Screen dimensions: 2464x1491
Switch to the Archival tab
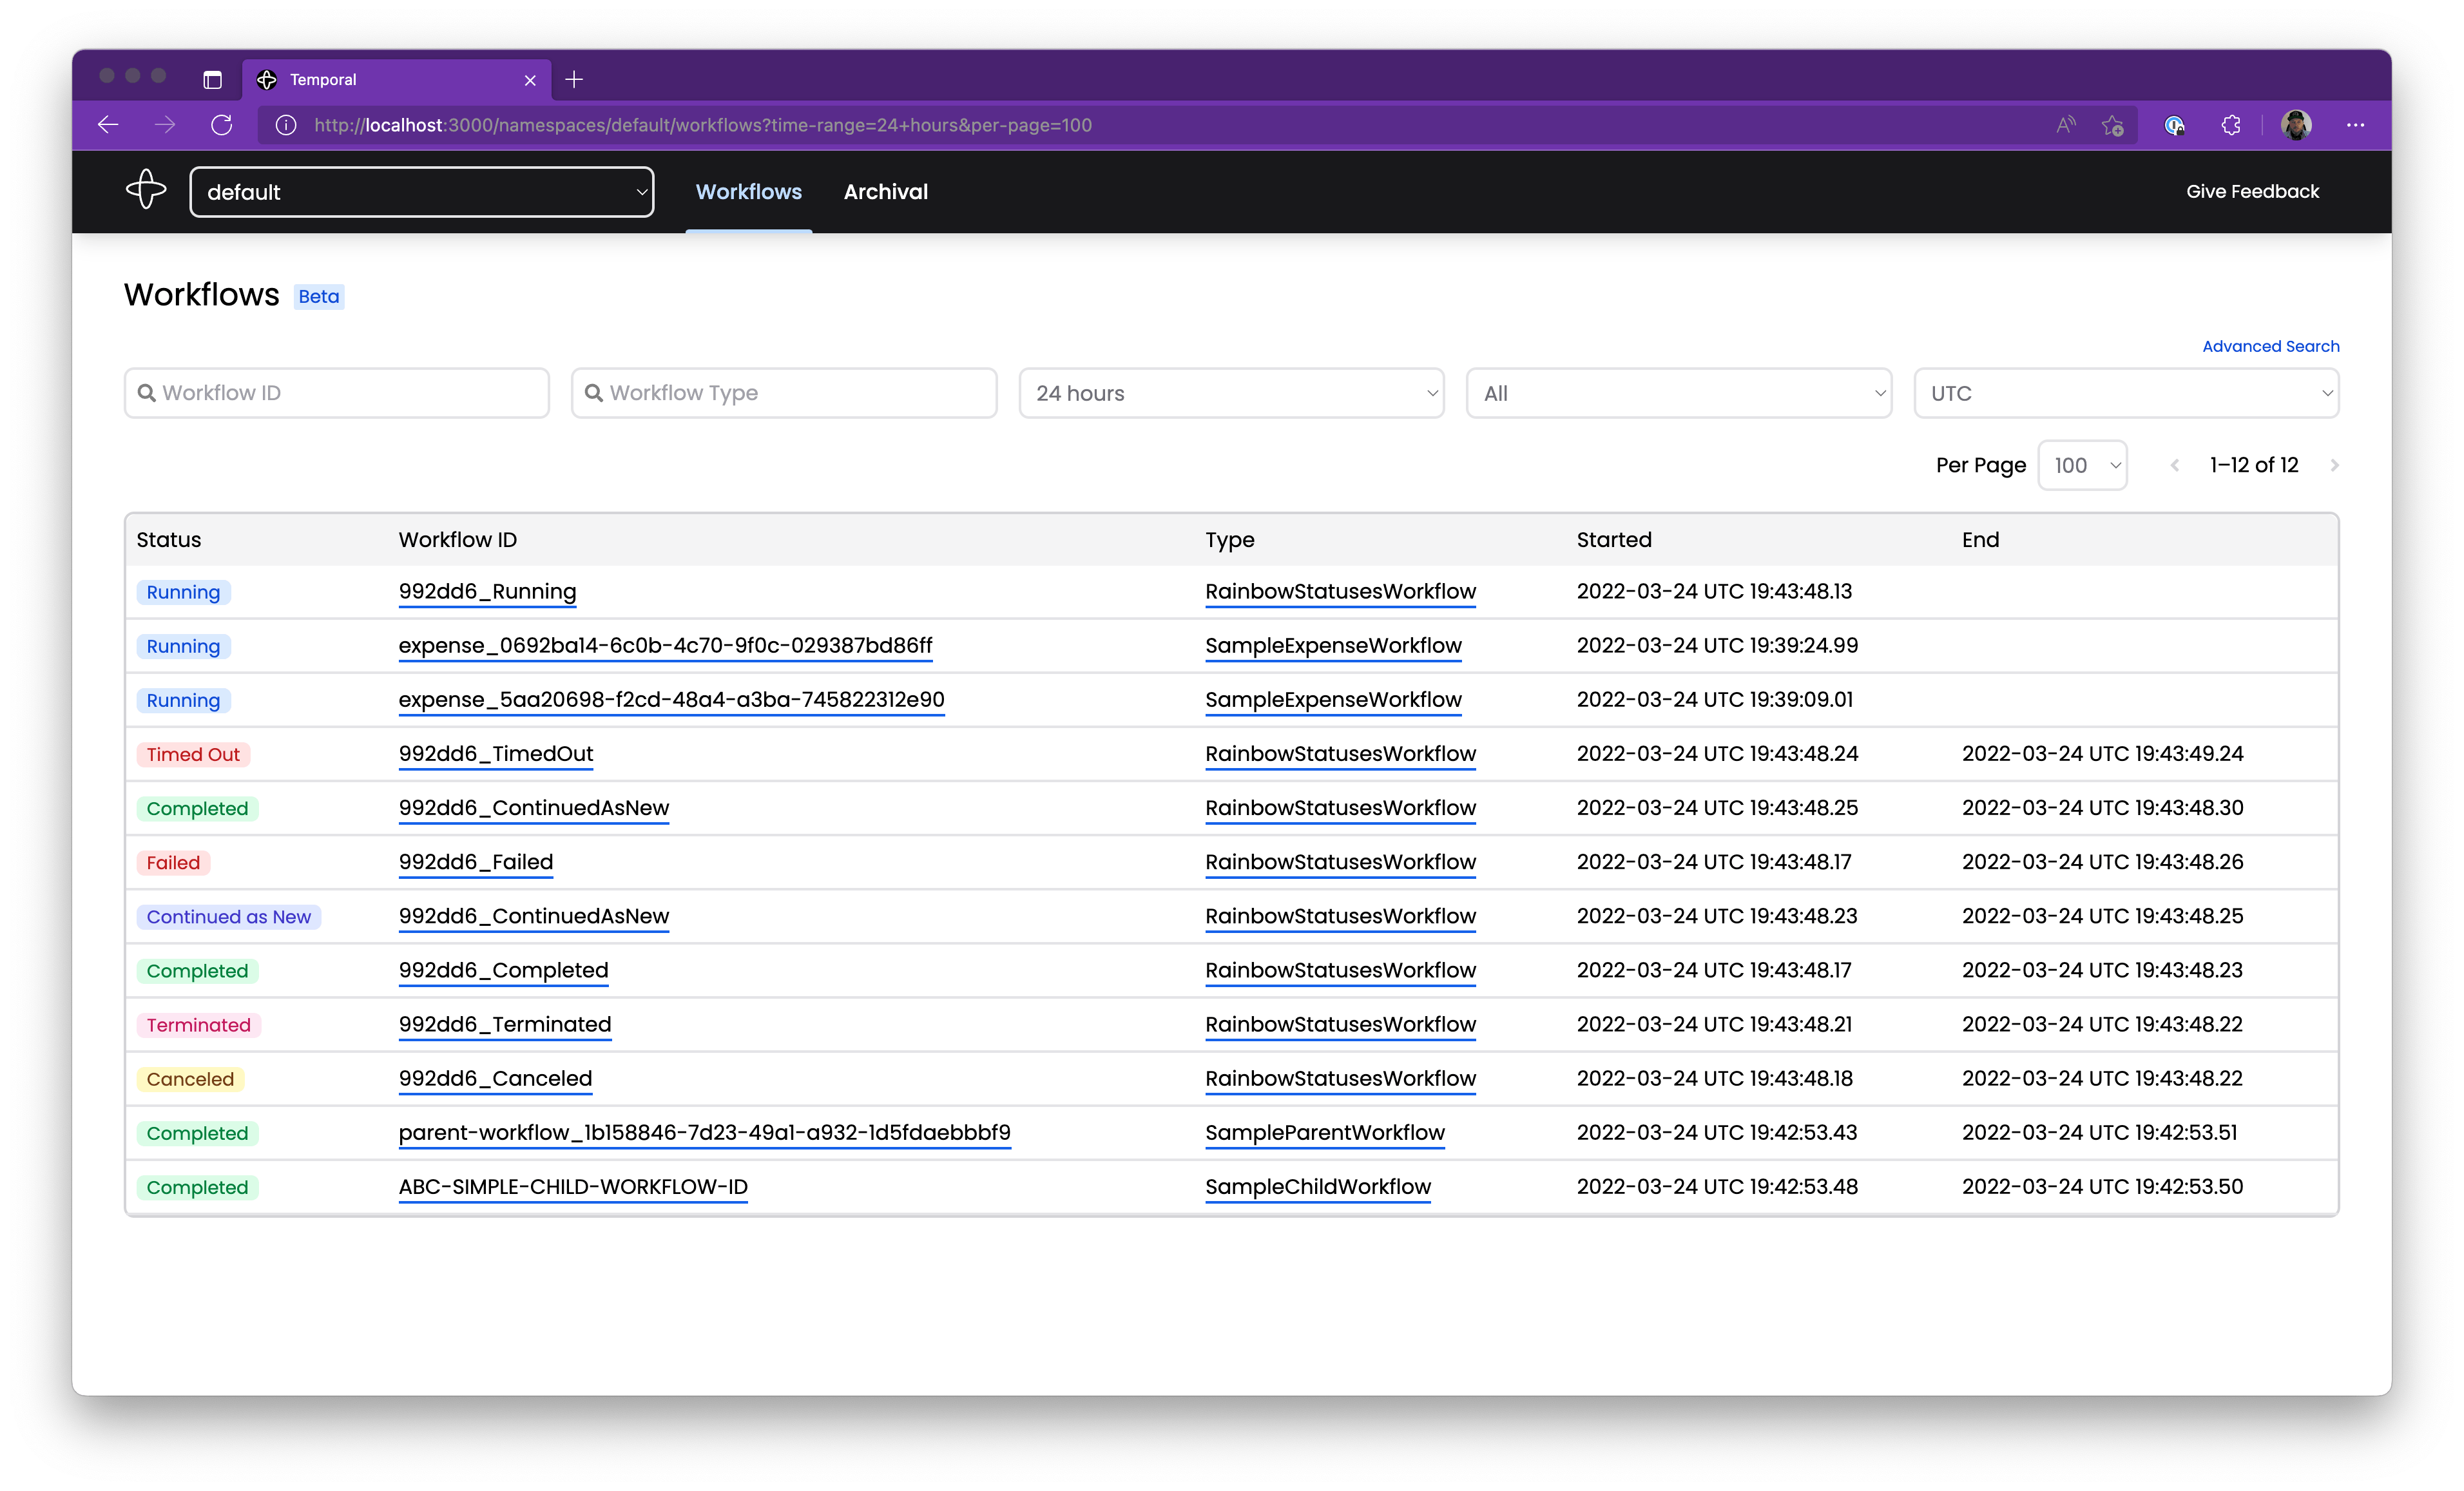click(885, 192)
